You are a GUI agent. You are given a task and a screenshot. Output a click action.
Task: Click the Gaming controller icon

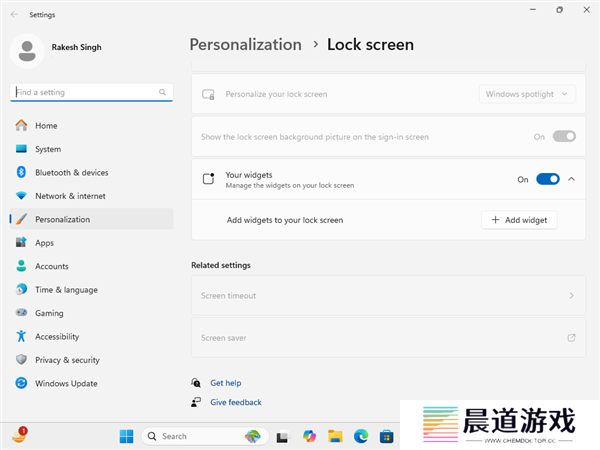[21, 313]
